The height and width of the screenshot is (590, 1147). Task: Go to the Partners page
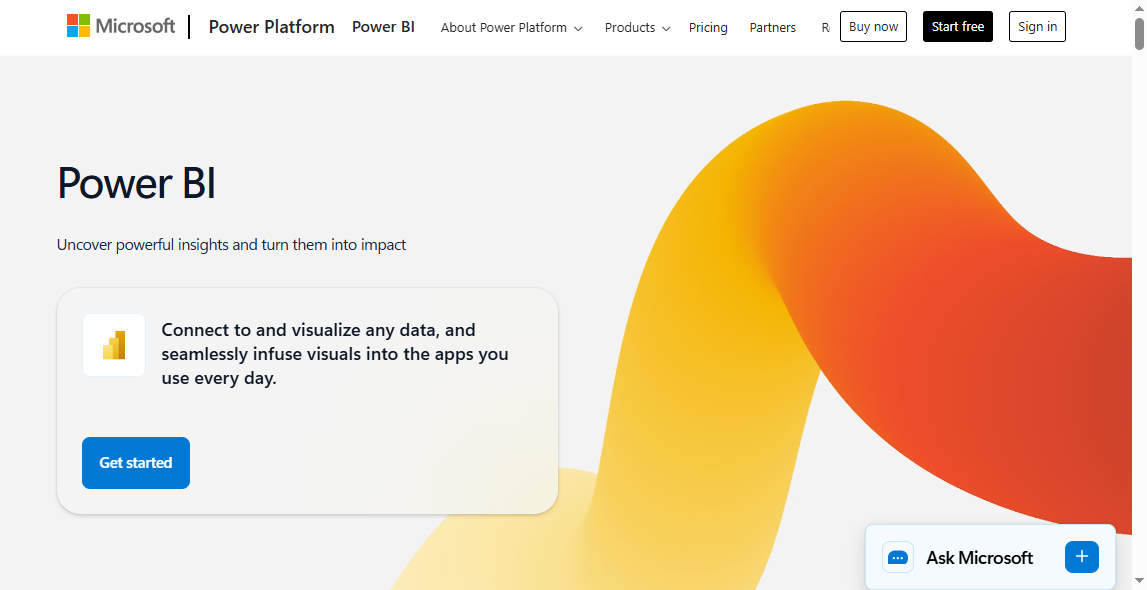772,28
